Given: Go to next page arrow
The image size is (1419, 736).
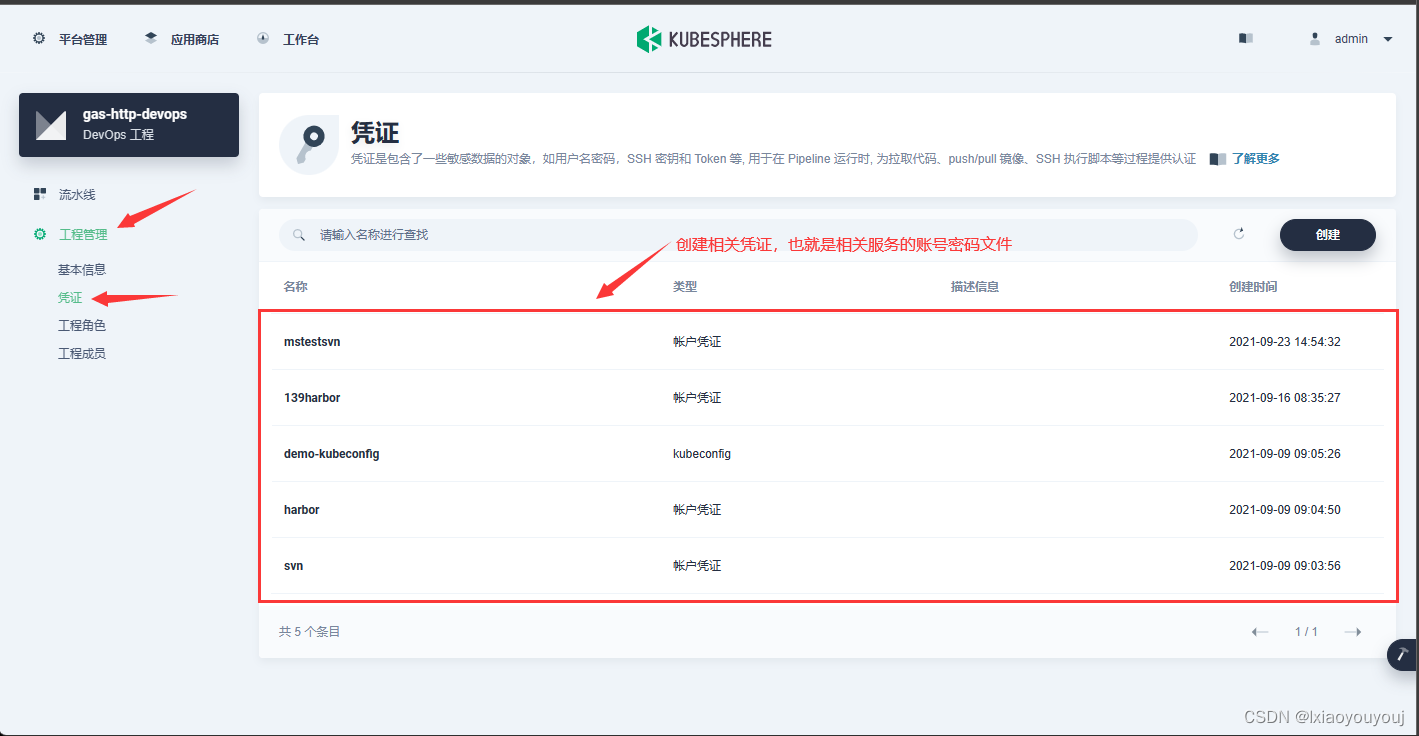Looking at the screenshot, I should (x=1353, y=632).
